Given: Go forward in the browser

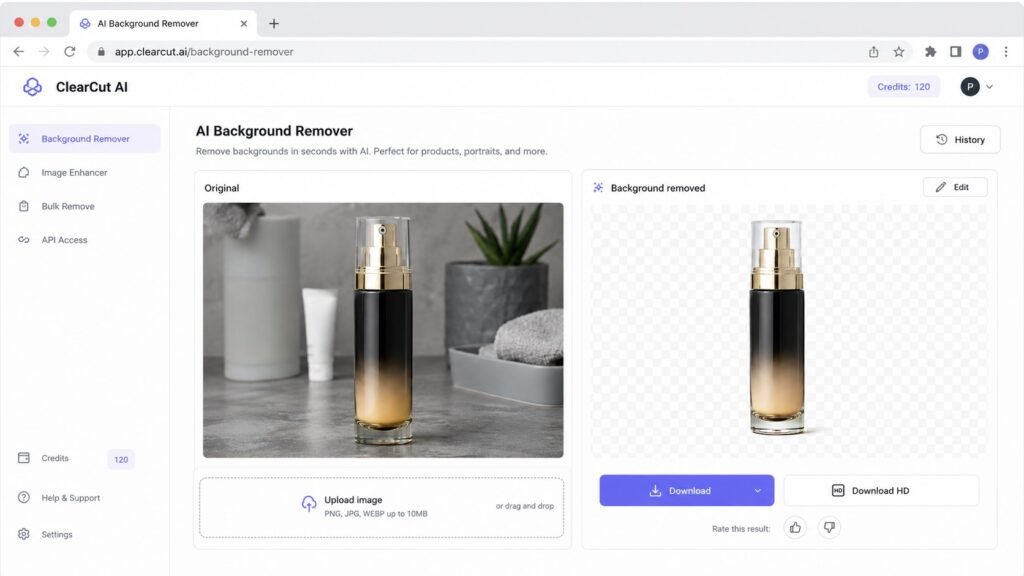Looking at the screenshot, I should click(44, 52).
